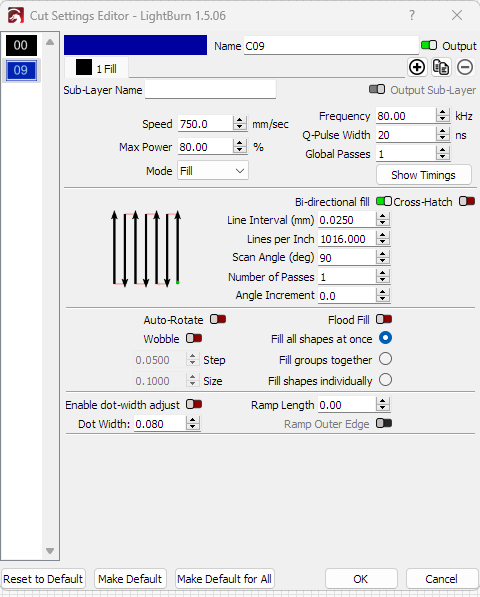Adjust Dot Width spinner arrows
This screenshot has width=480, height=597.
click(193, 423)
